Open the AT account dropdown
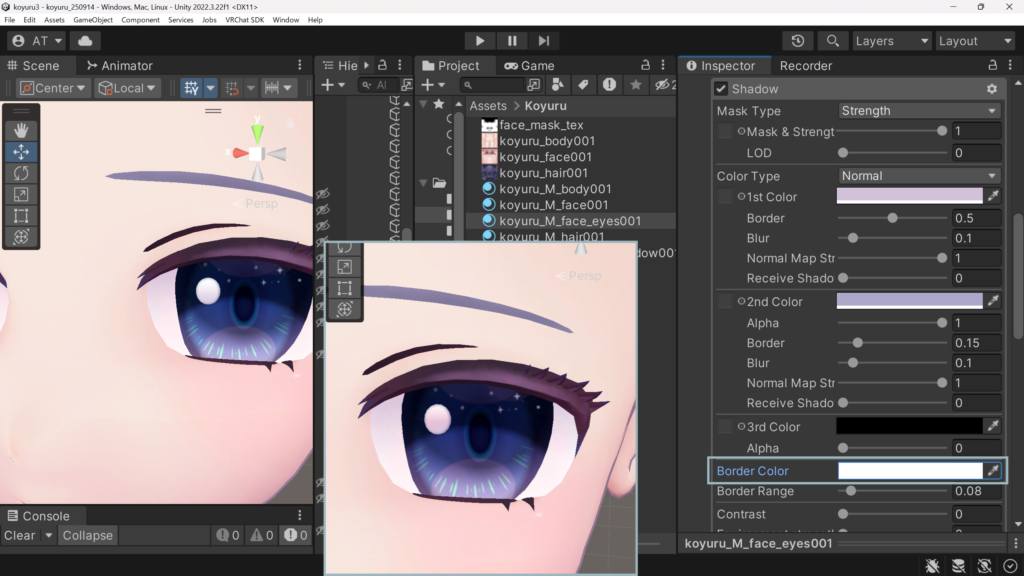 click(37, 40)
